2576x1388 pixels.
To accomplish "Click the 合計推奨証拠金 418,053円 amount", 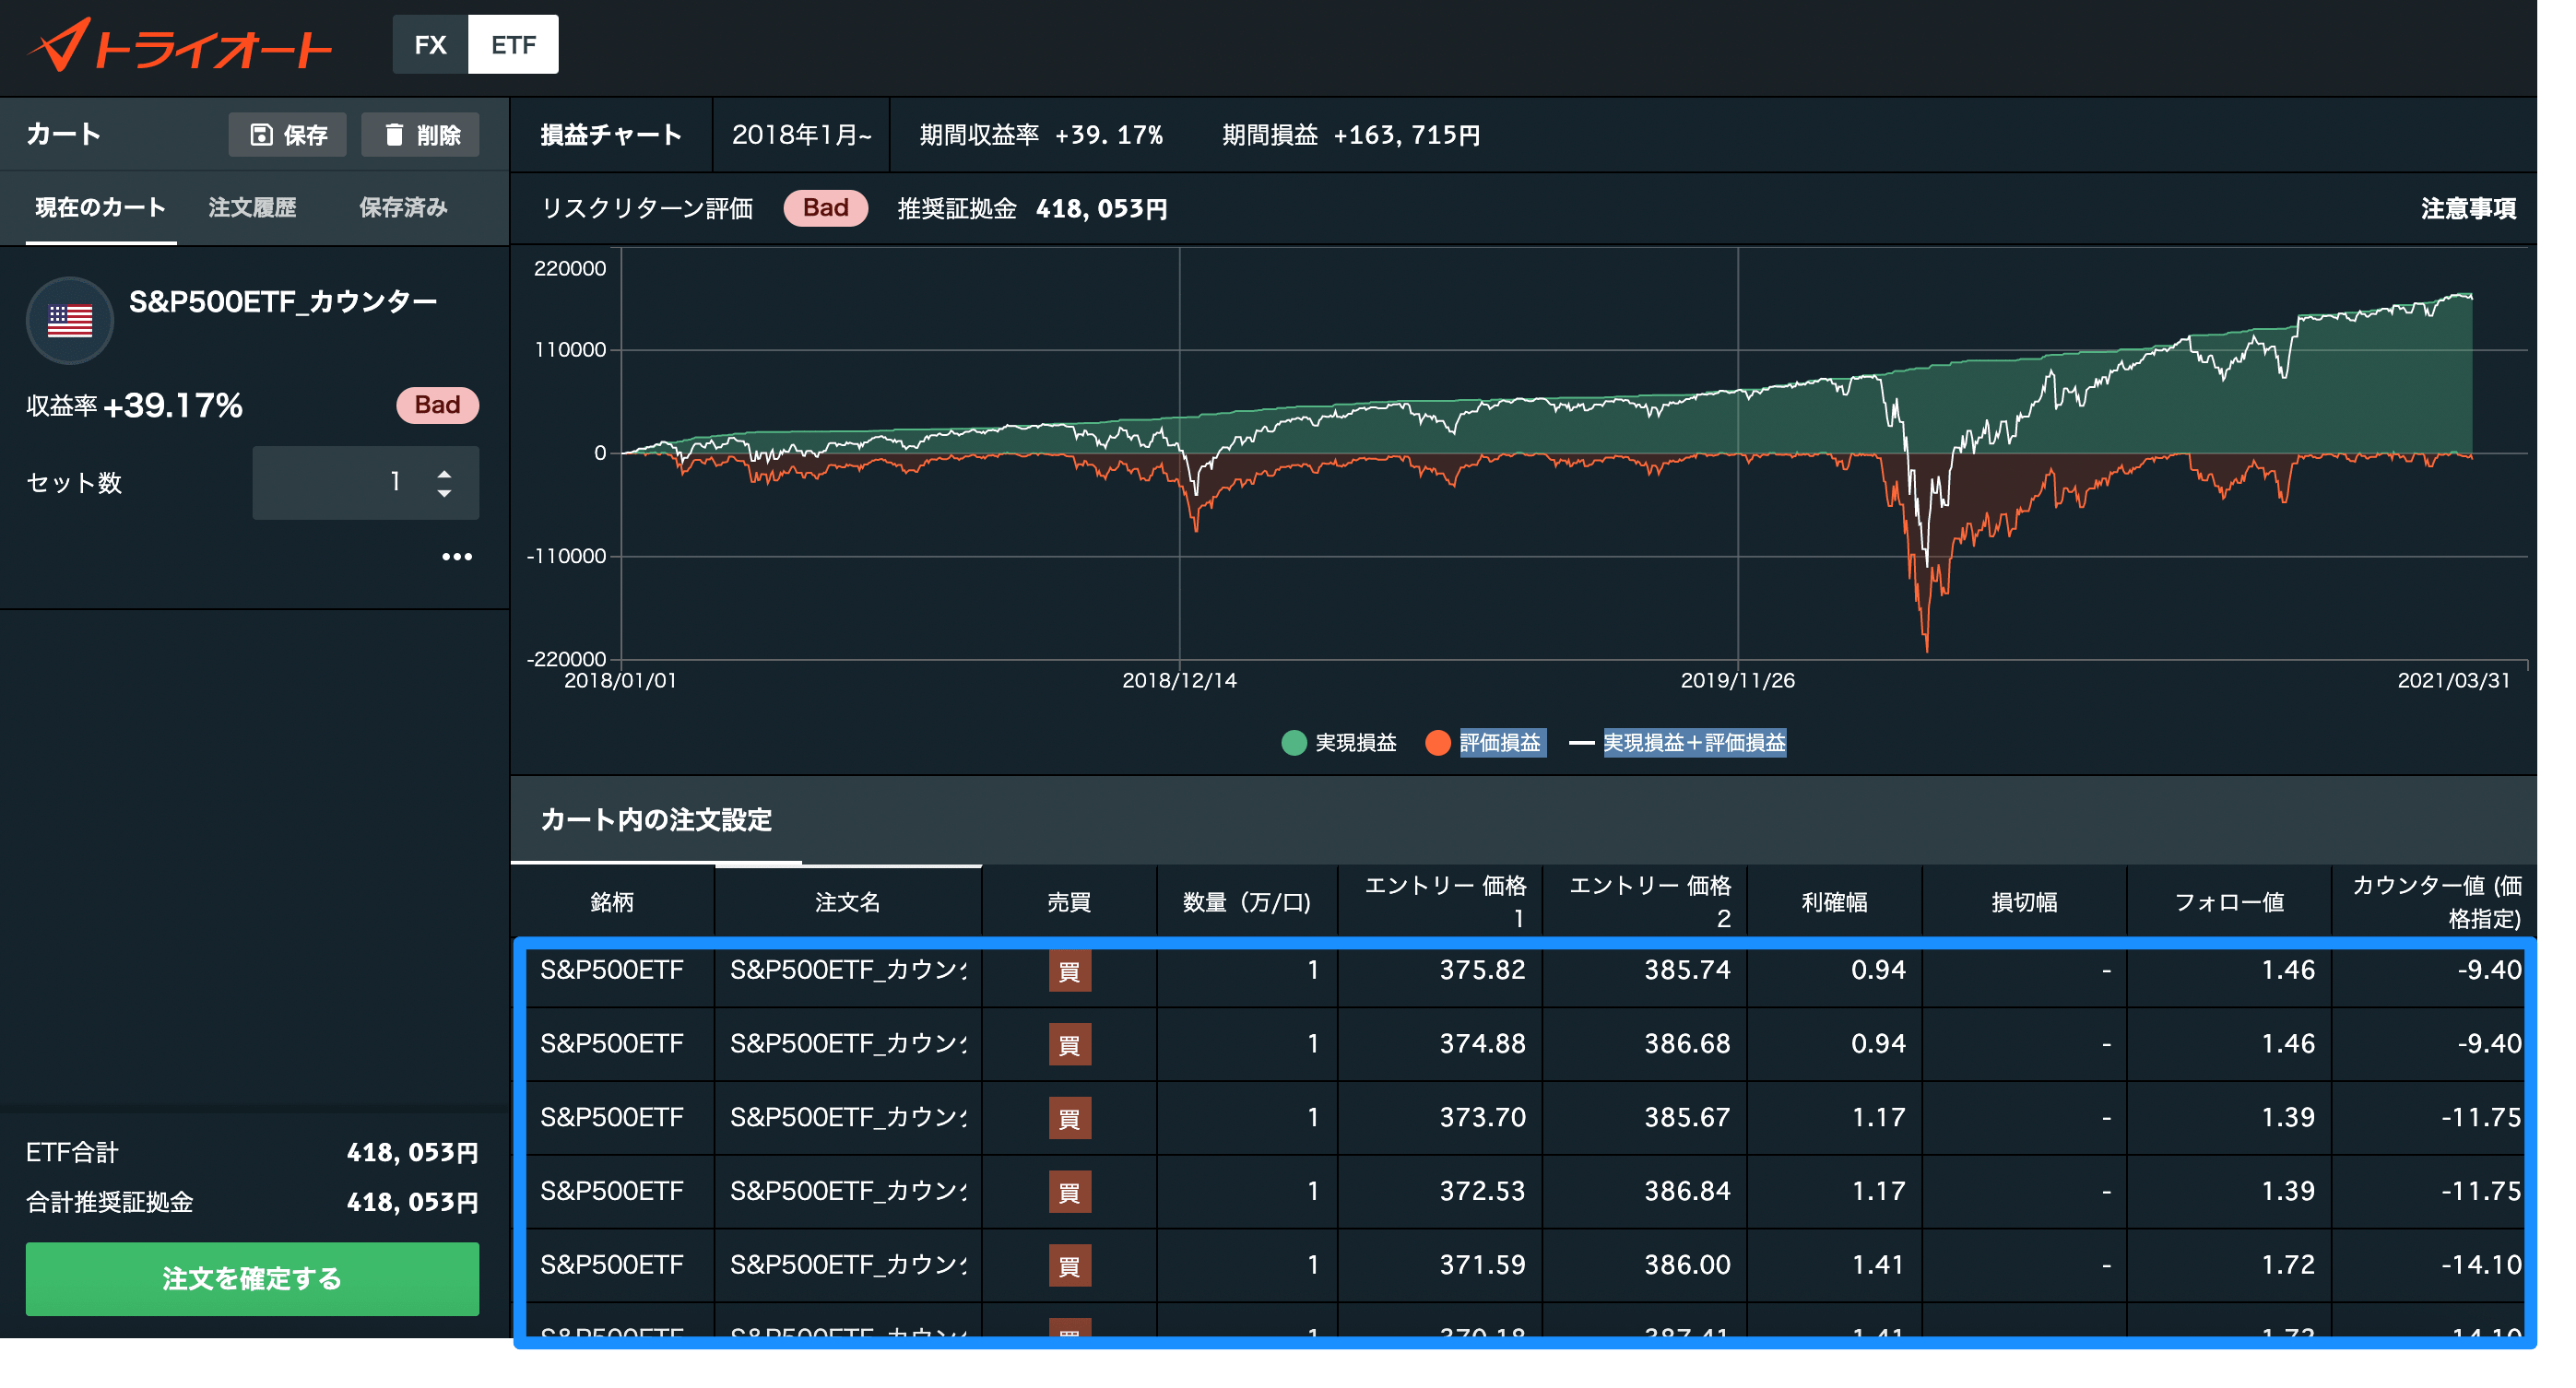I will [x=412, y=1203].
